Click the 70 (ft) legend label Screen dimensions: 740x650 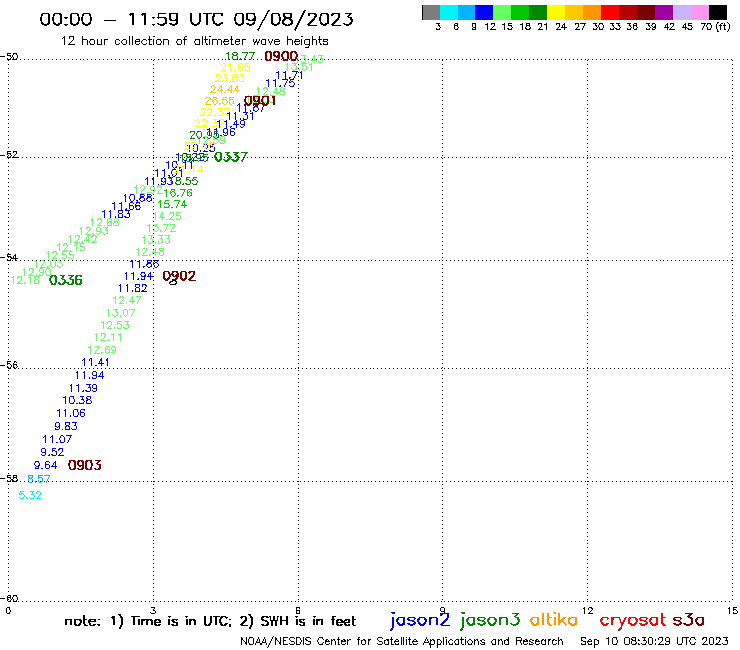coord(715,27)
